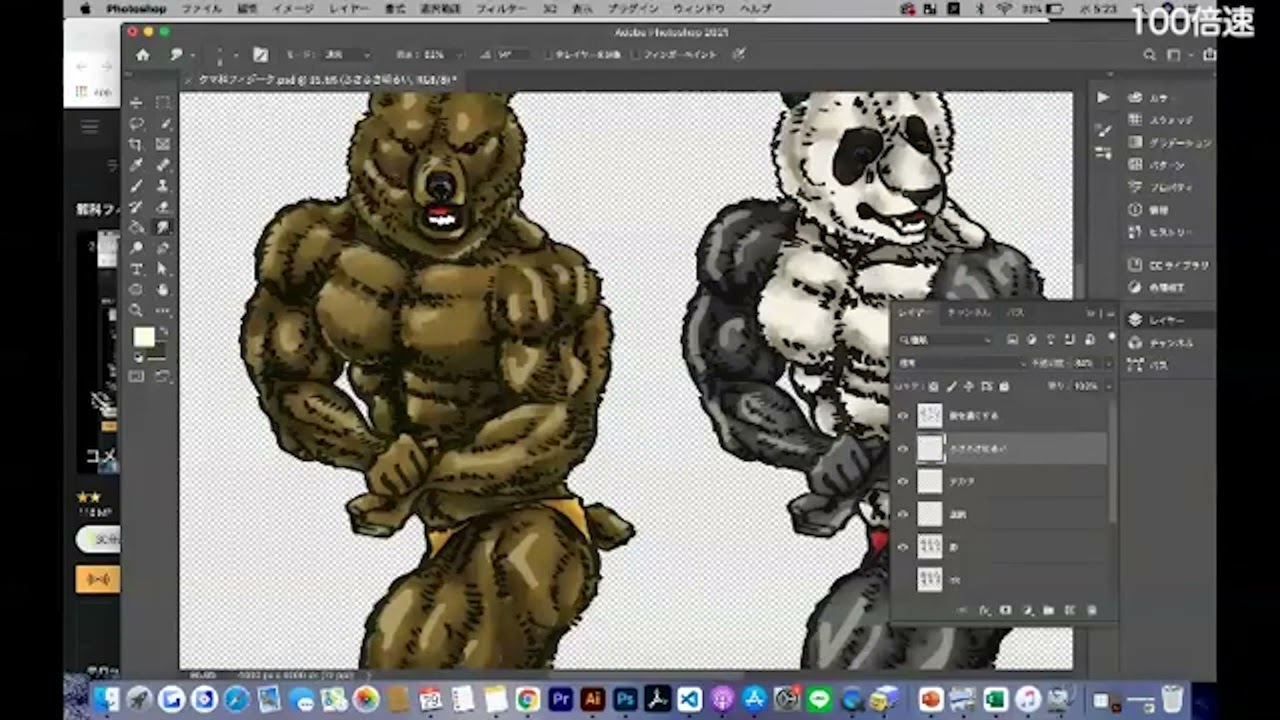Viewport: 1280px width, 720px height.
Task: Select the Horizontal Type tool
Action: click(x=136, y=270)
